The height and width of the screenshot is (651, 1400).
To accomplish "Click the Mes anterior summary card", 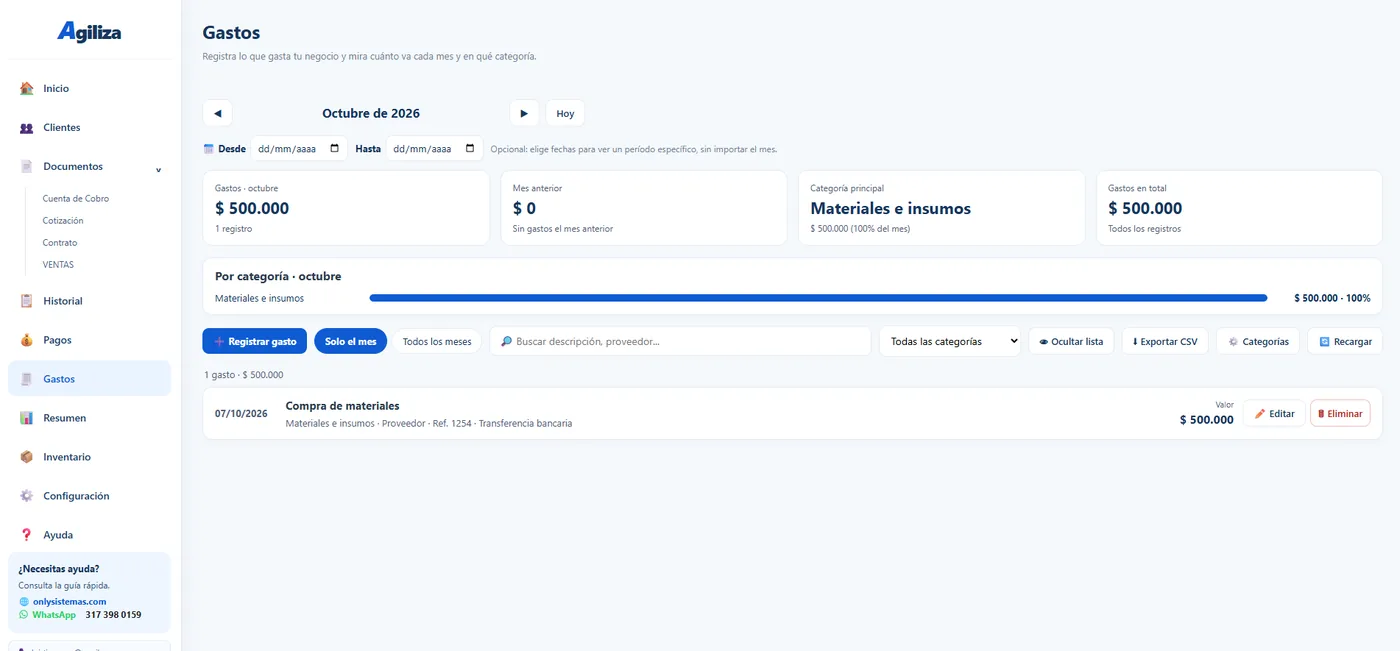I will 644,208.
